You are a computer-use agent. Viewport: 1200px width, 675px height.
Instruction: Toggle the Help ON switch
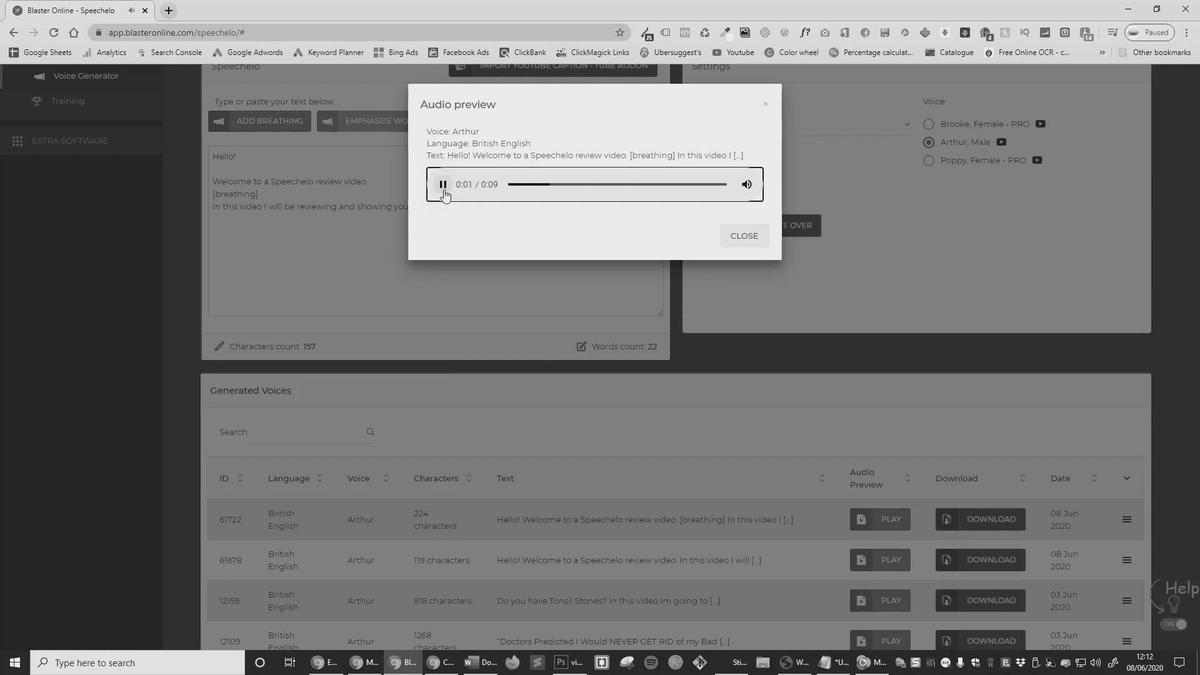(x=1173, y=624)
